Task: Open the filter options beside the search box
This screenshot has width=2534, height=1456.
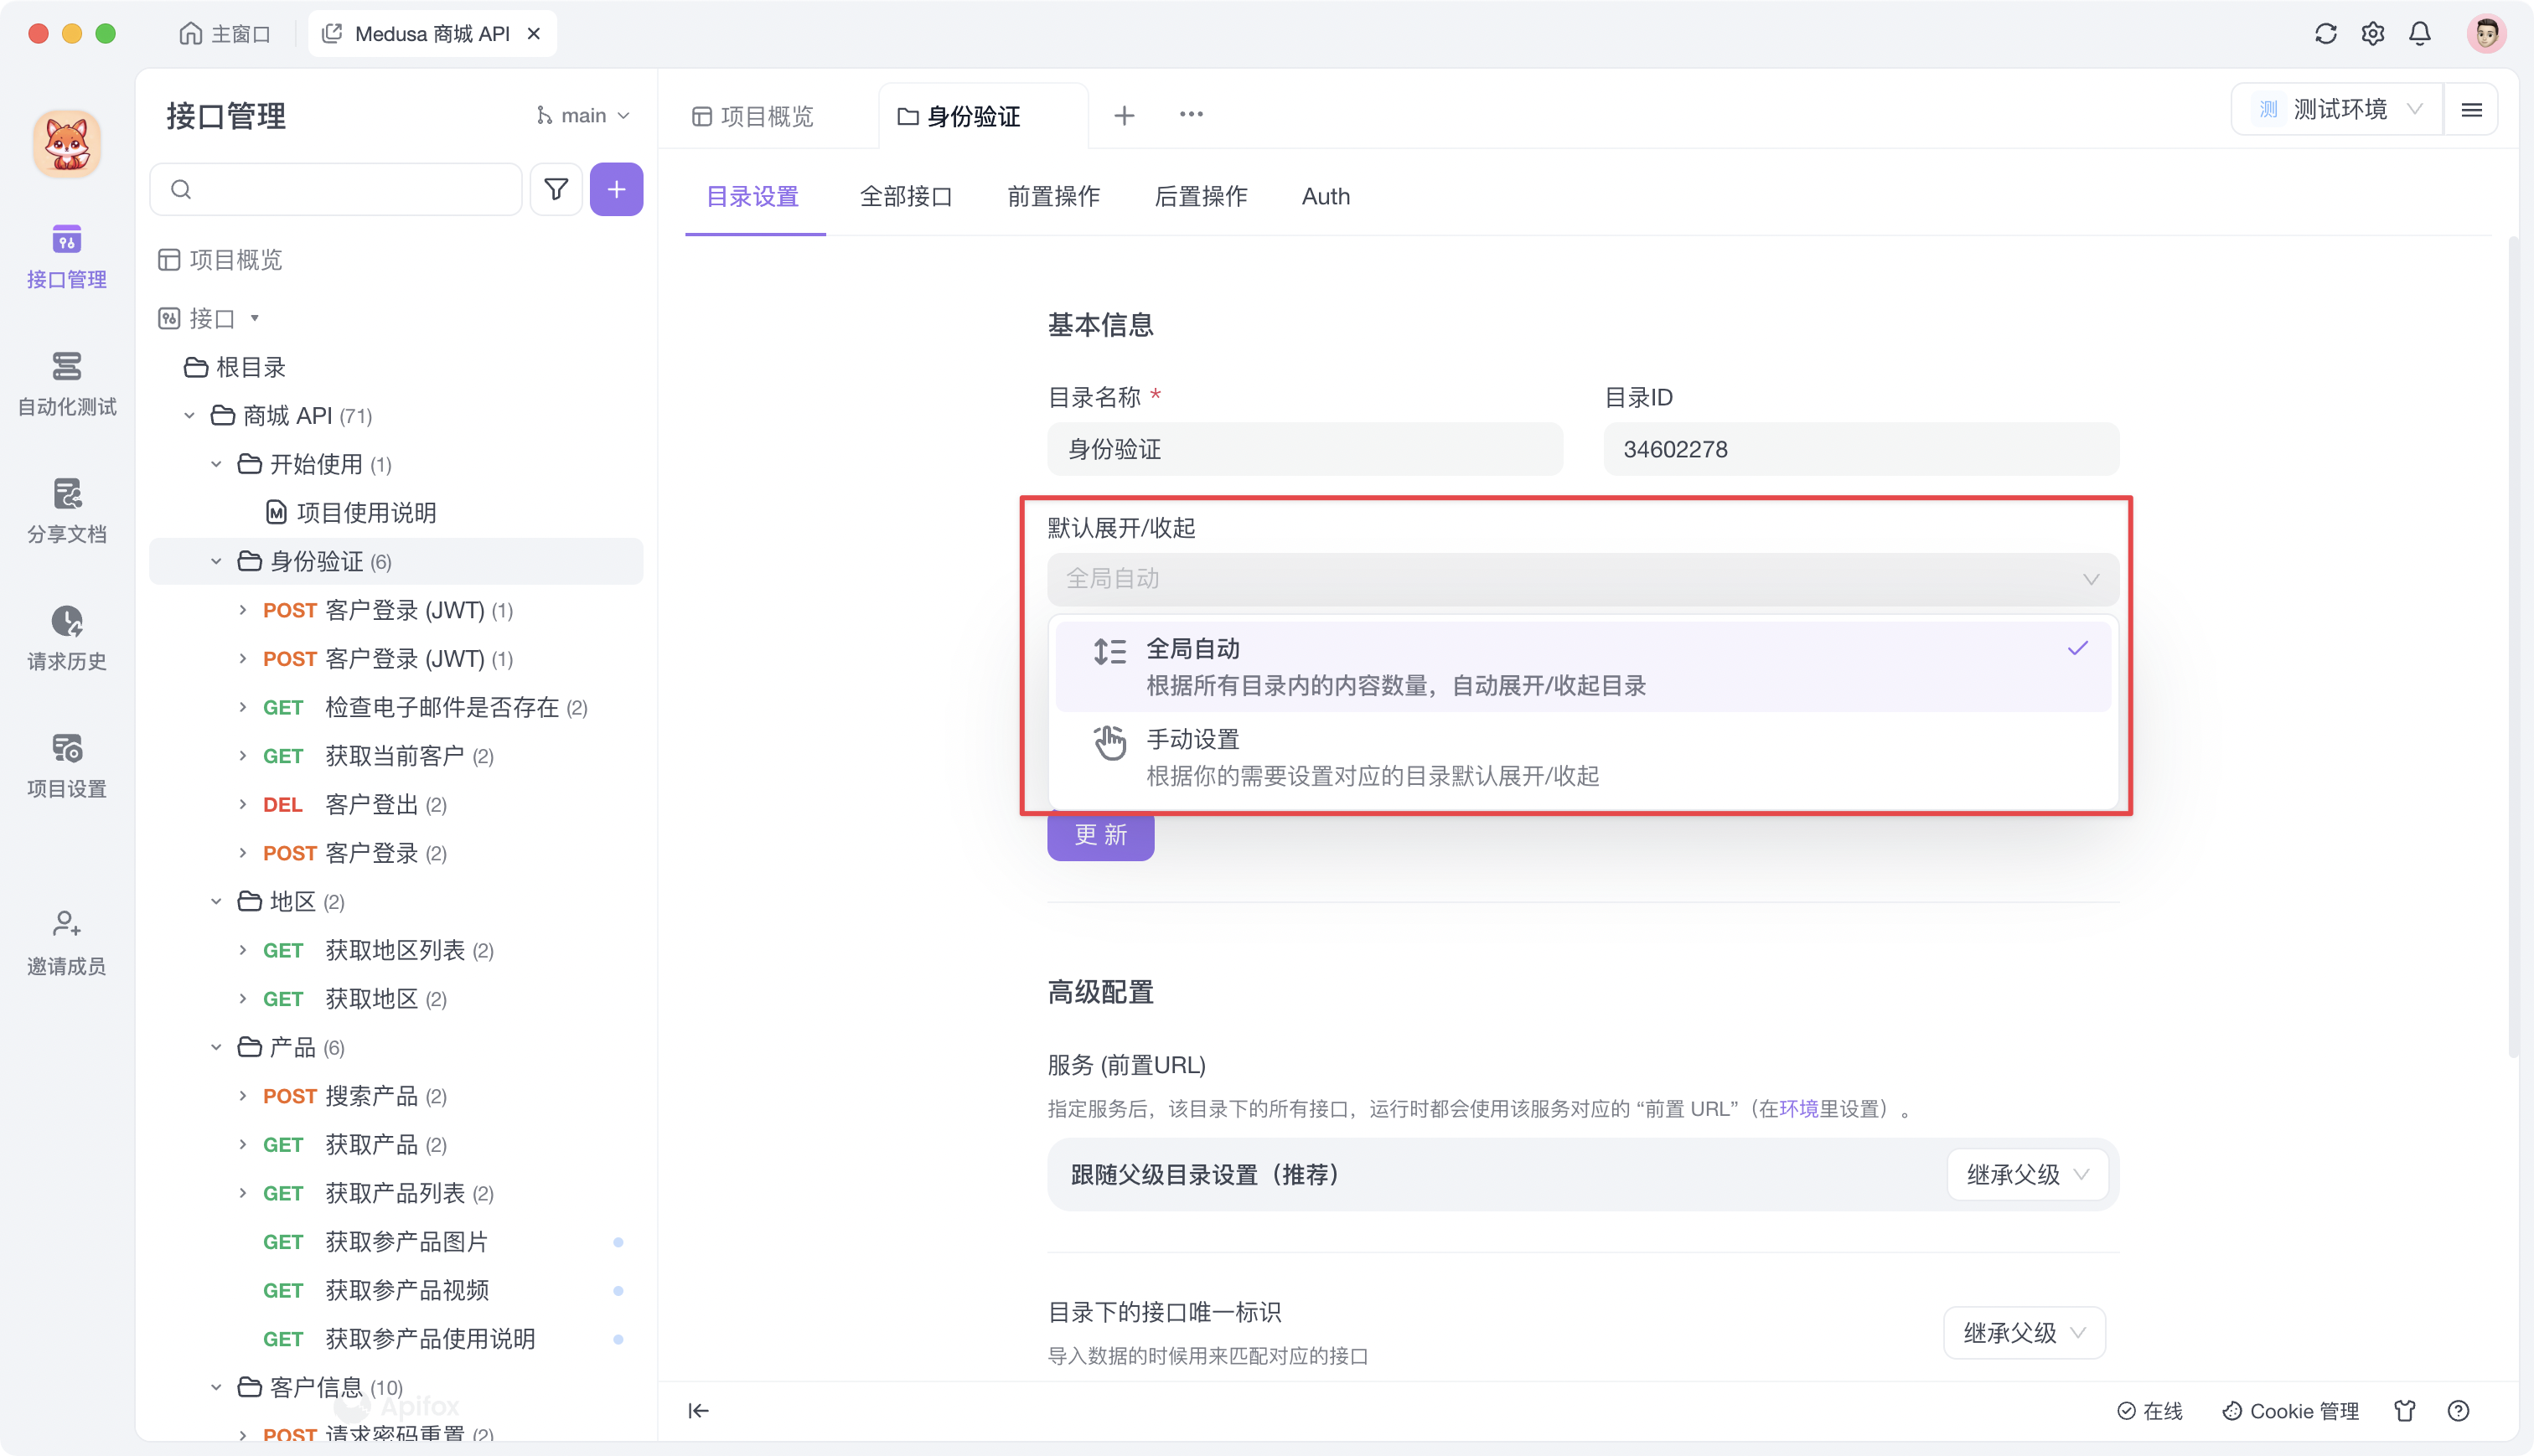Action: 556,188
